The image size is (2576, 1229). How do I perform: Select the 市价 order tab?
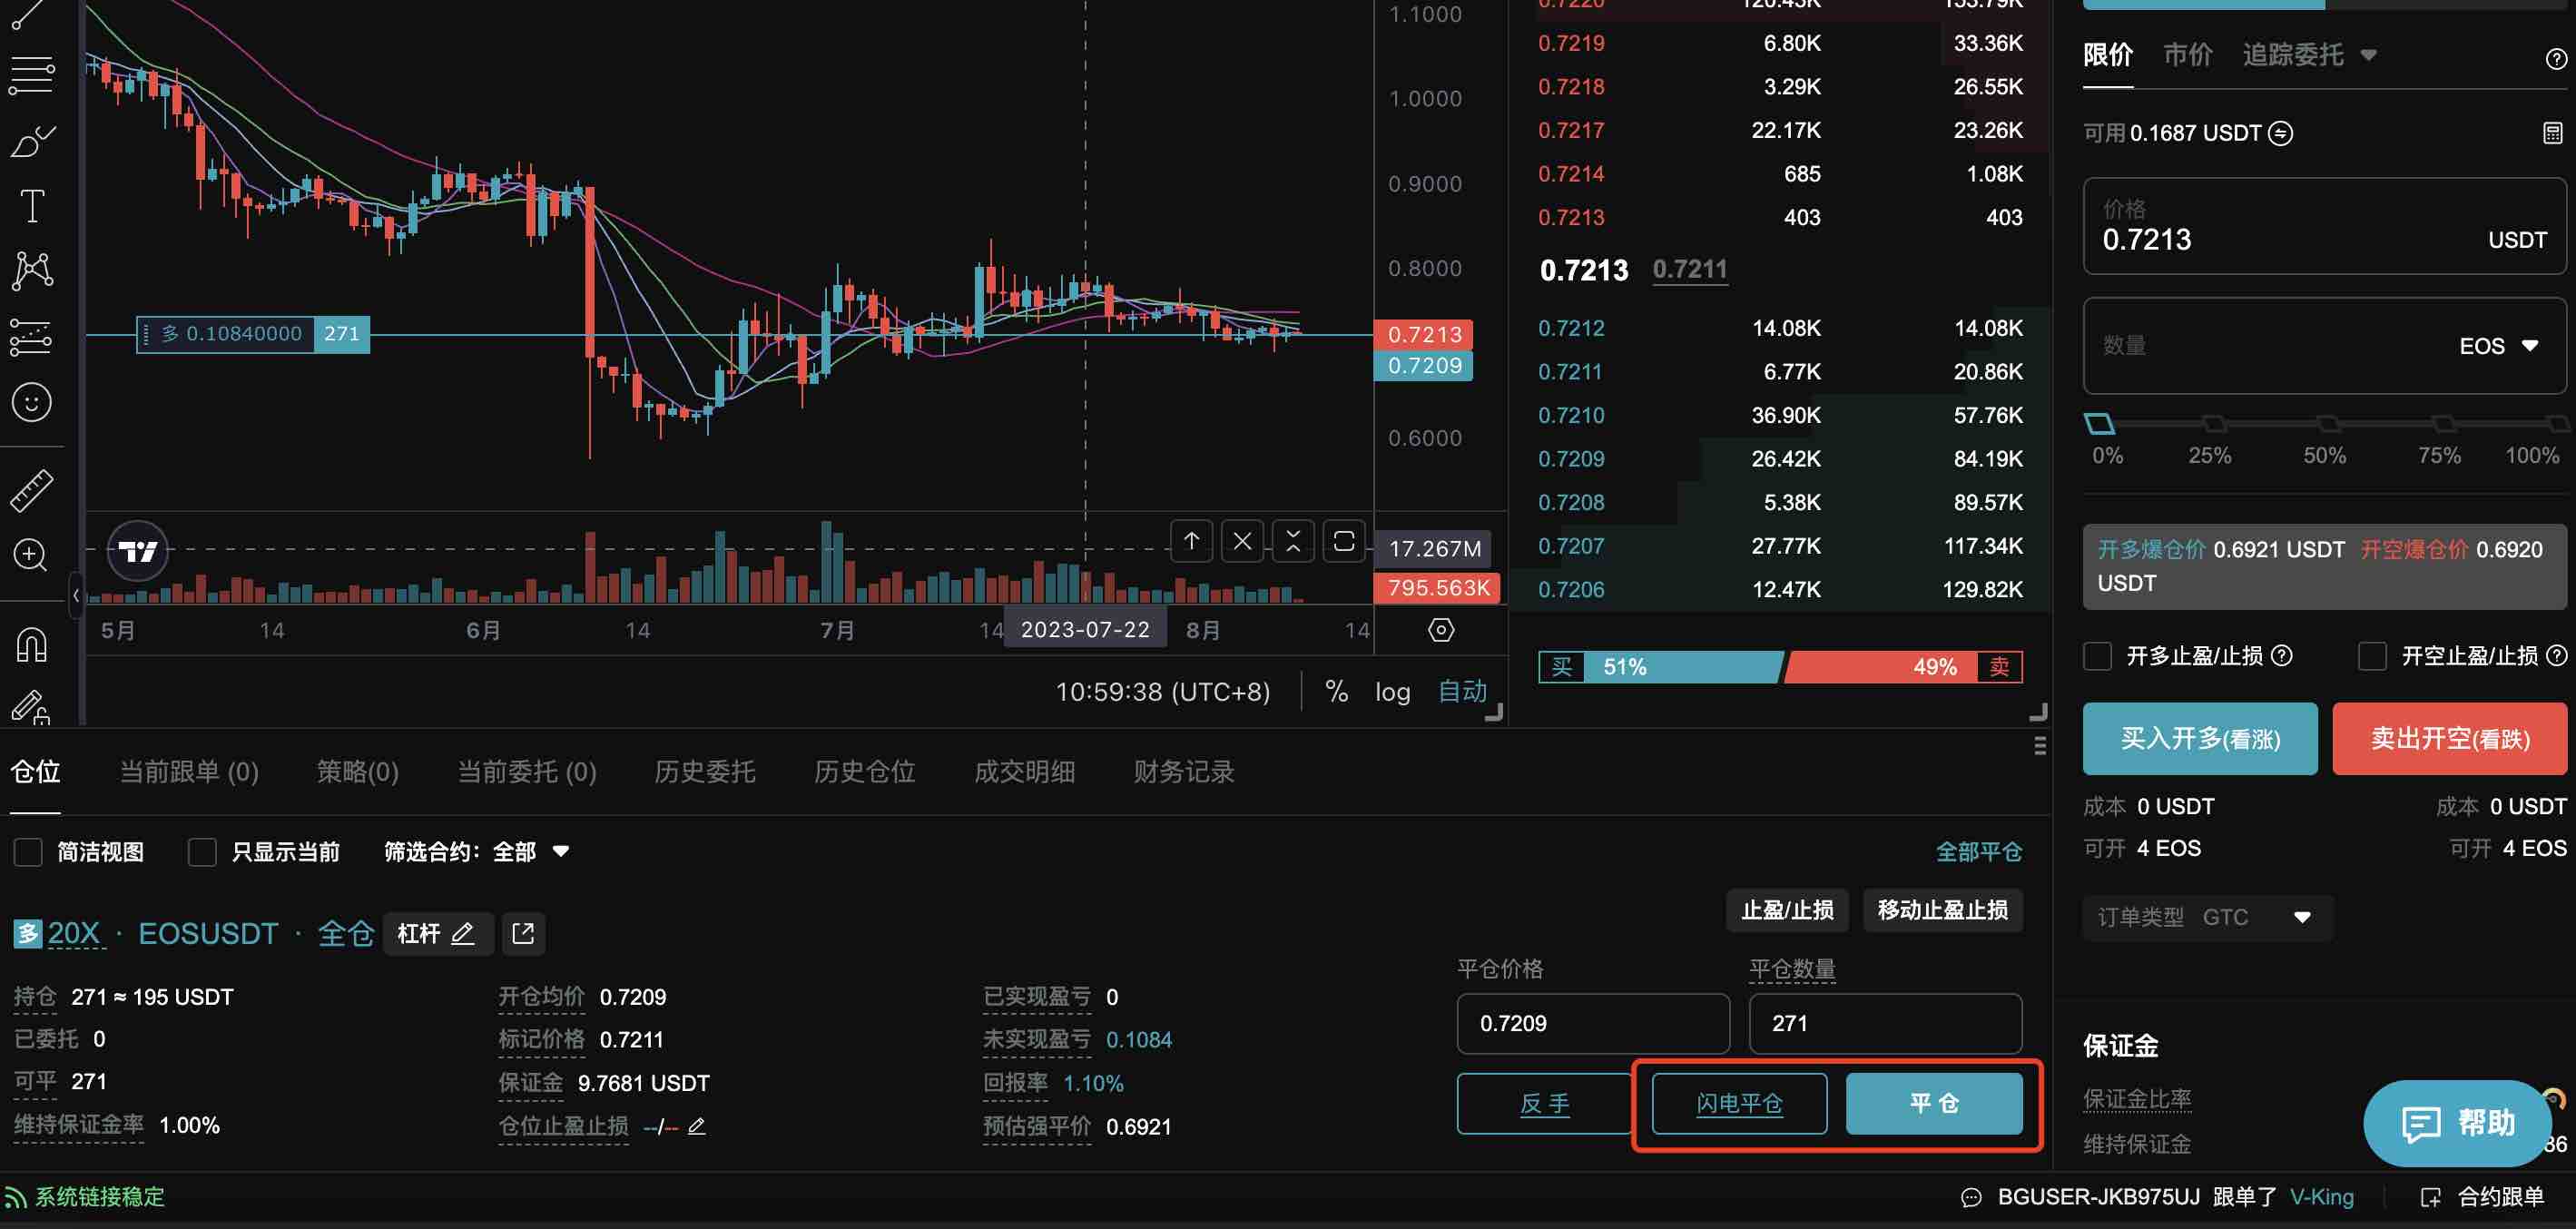click(x=2188, y=55)
